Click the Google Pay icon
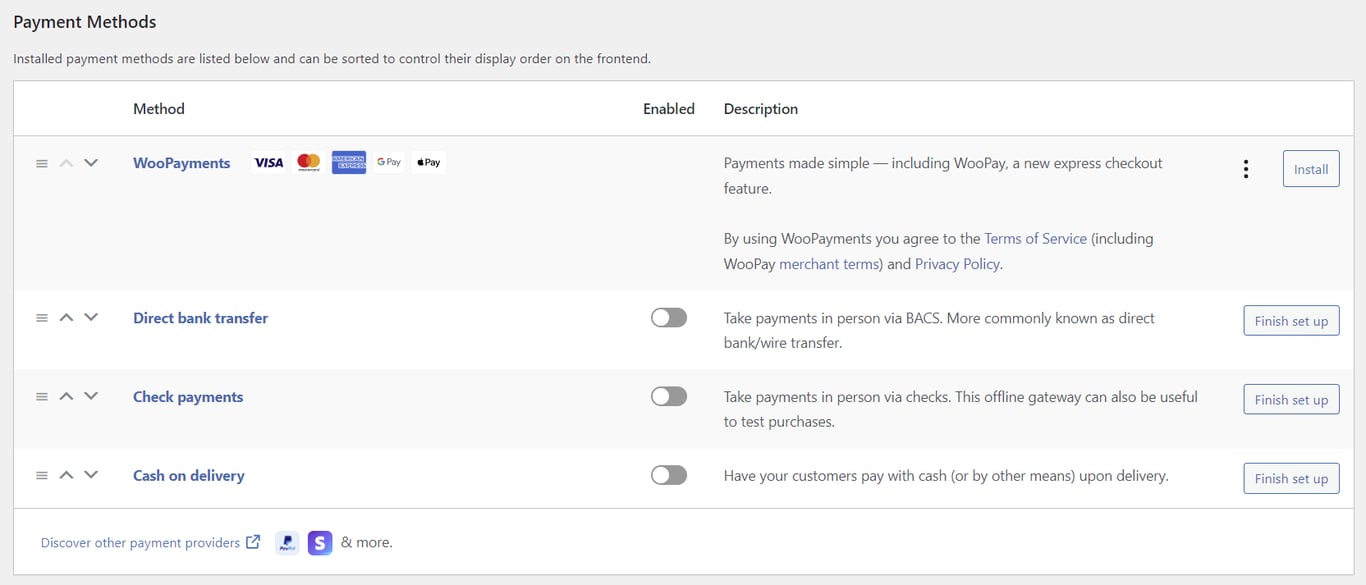1366x585 pixels. (388, 161)
